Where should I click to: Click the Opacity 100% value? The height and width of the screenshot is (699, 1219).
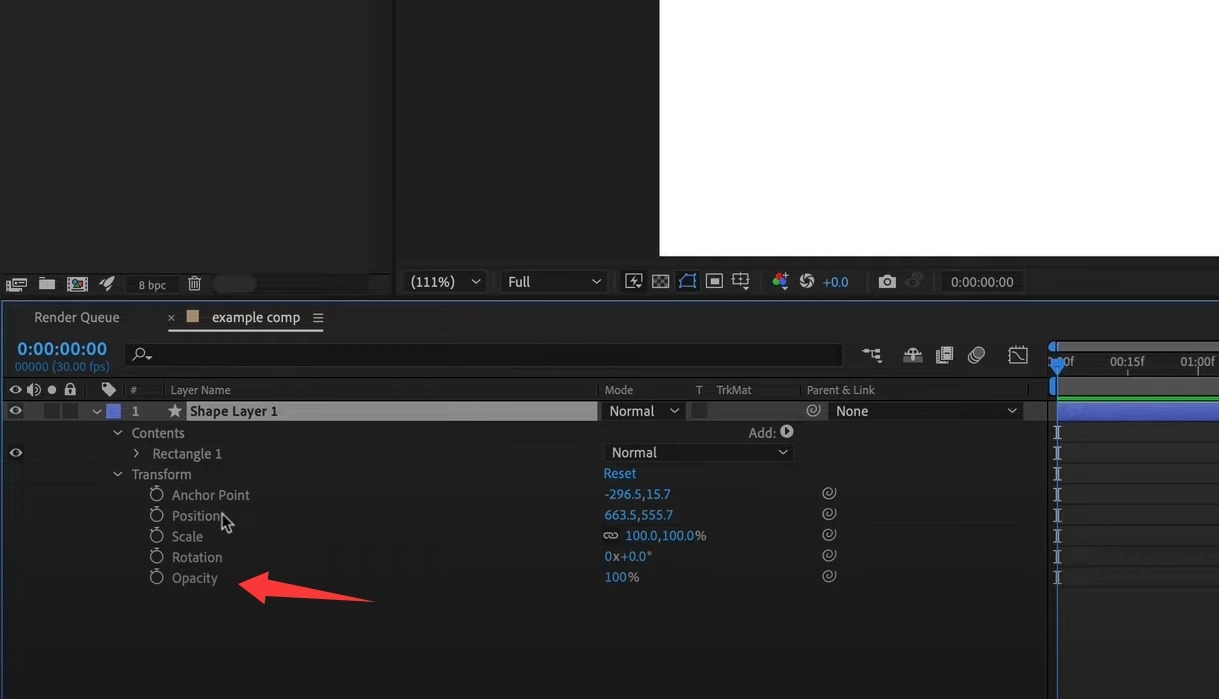(620, 577)
